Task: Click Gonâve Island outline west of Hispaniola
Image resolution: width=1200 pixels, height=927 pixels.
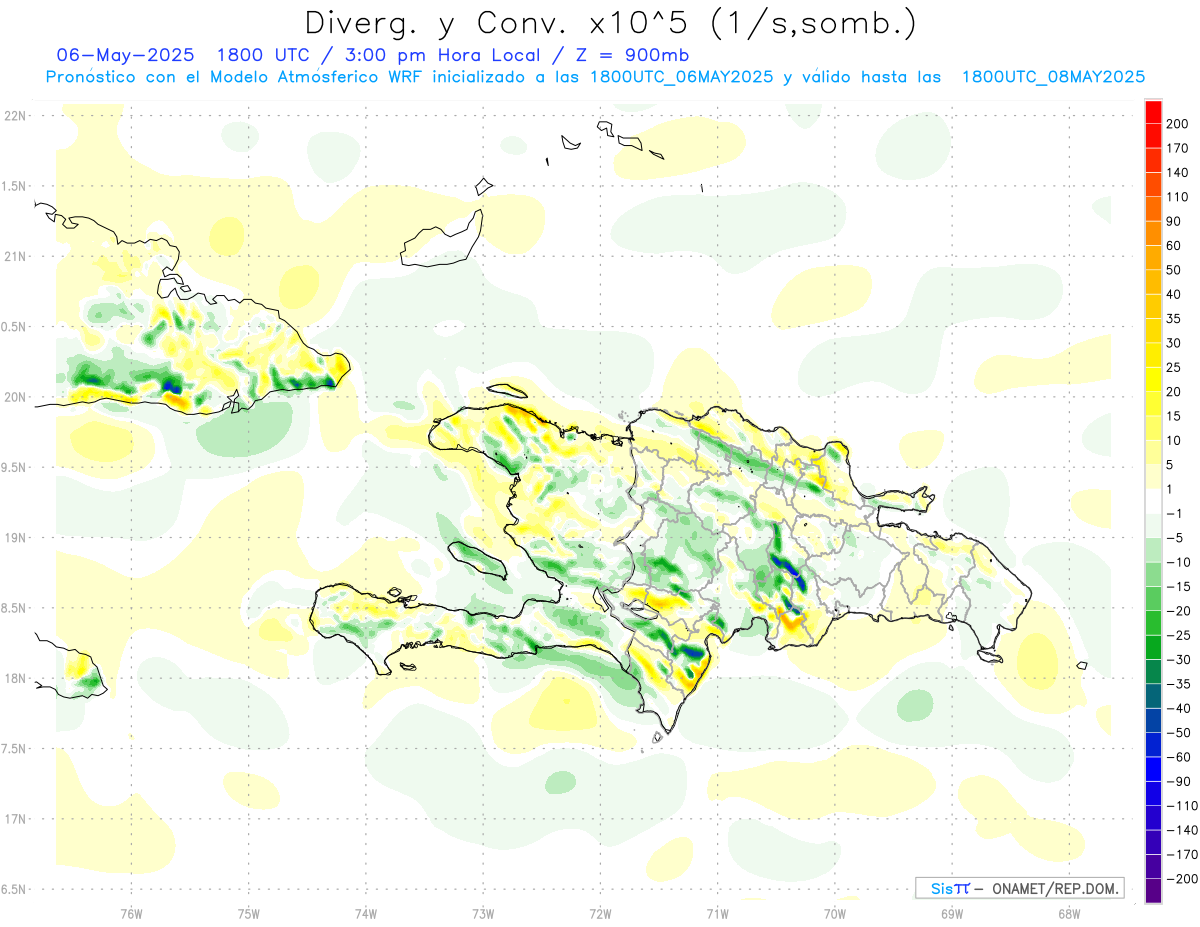Action: point(477,559)
